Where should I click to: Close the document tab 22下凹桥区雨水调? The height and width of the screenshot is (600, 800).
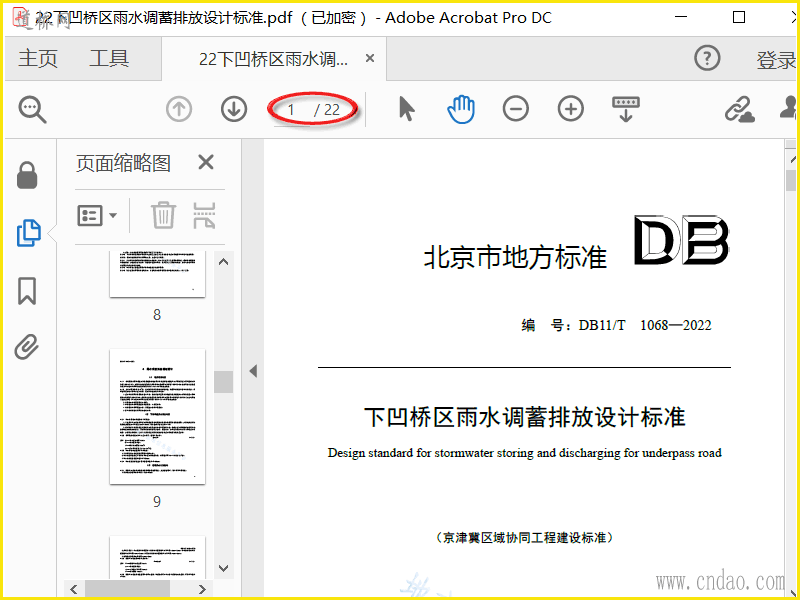point(370,59)
